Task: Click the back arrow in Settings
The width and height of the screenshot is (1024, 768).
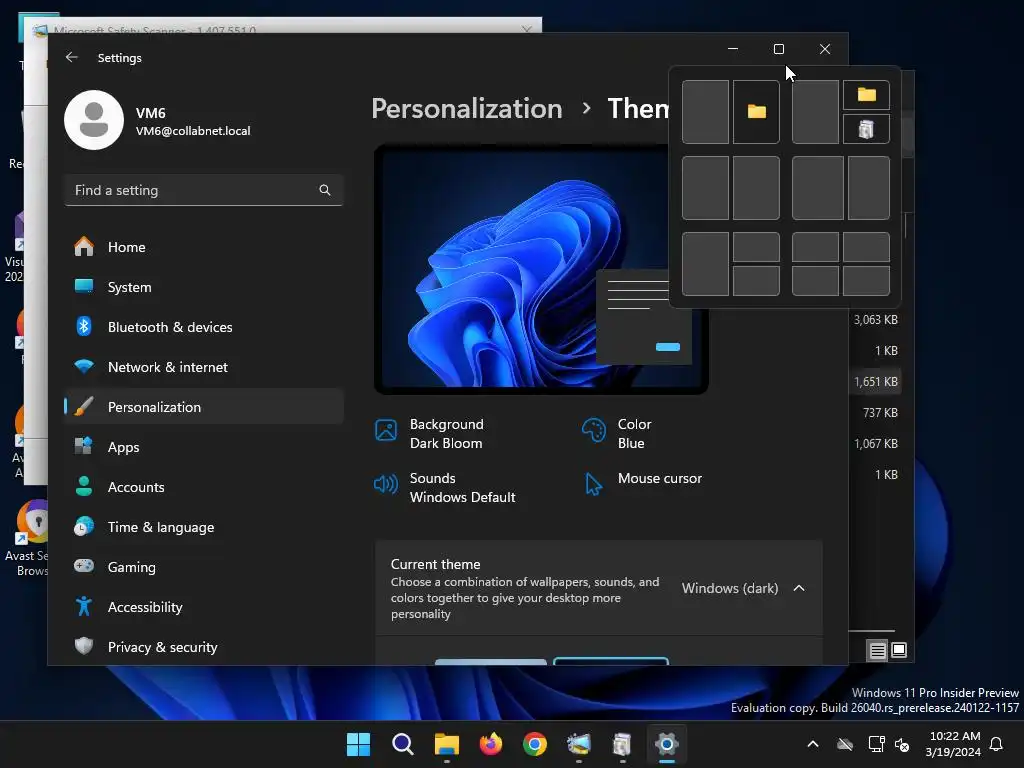Action: tap(72, 57)
